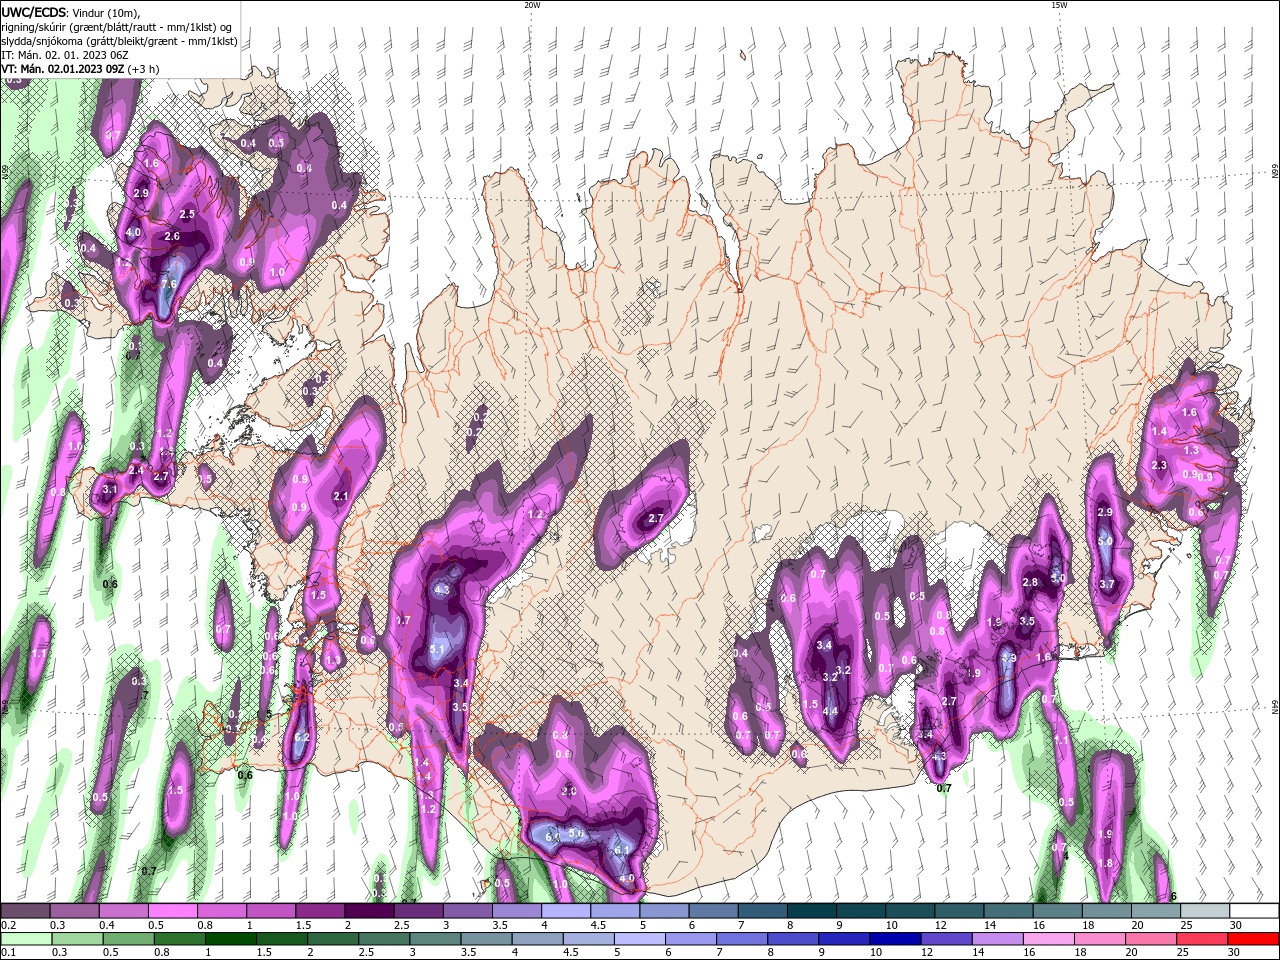Click the 2.0 precipitation value on the map

[x=569, y=791]
